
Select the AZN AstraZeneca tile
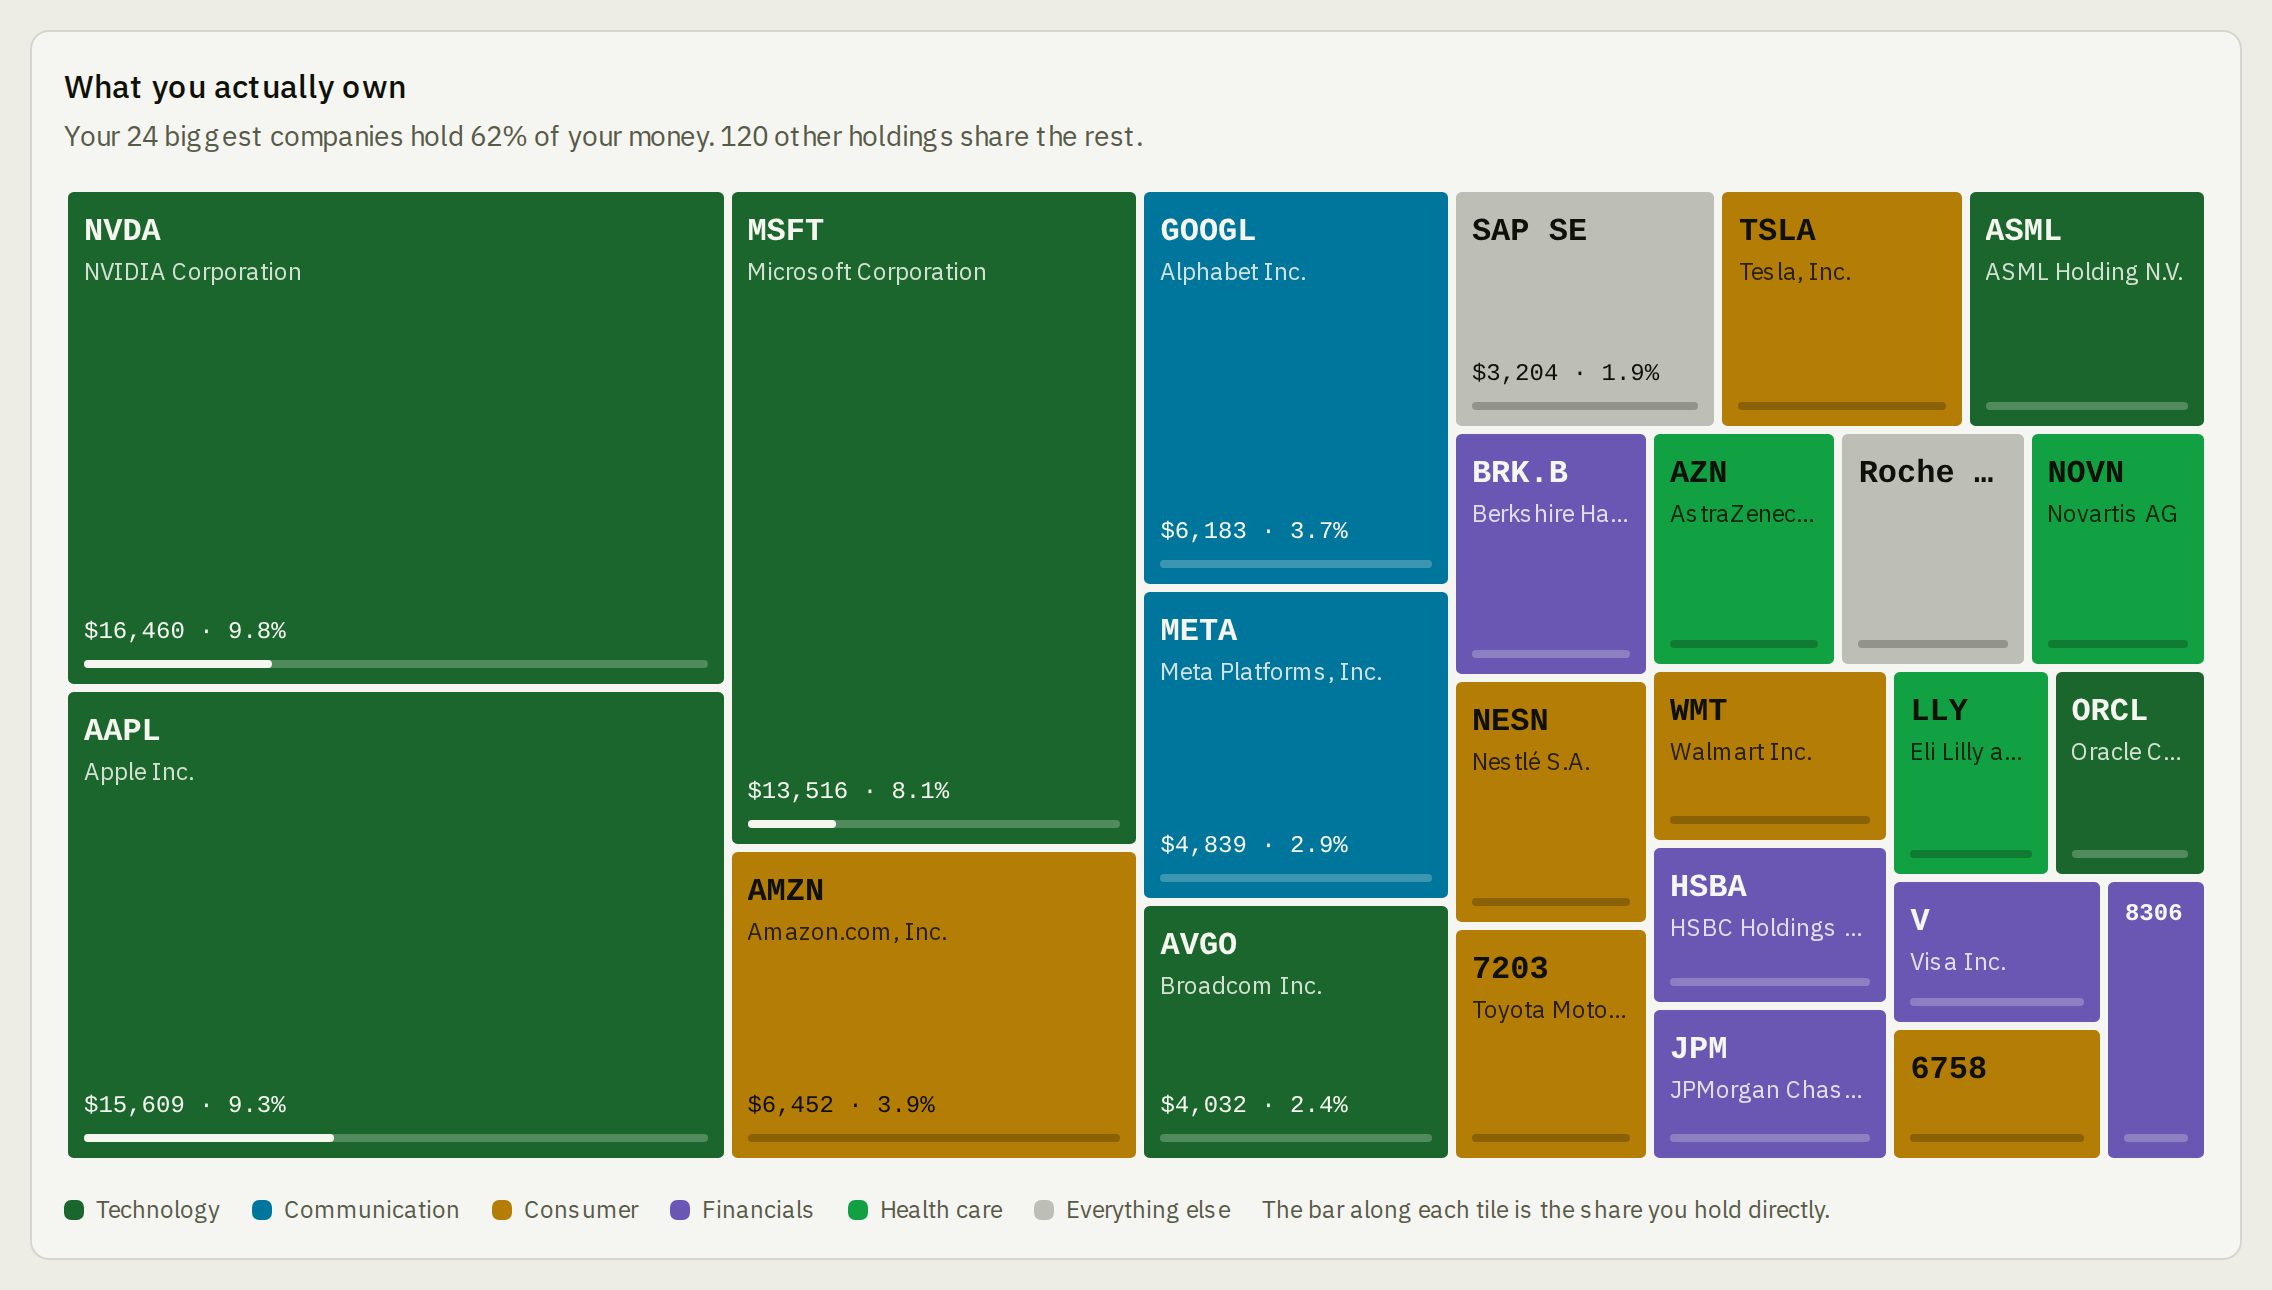point(1744,549)
